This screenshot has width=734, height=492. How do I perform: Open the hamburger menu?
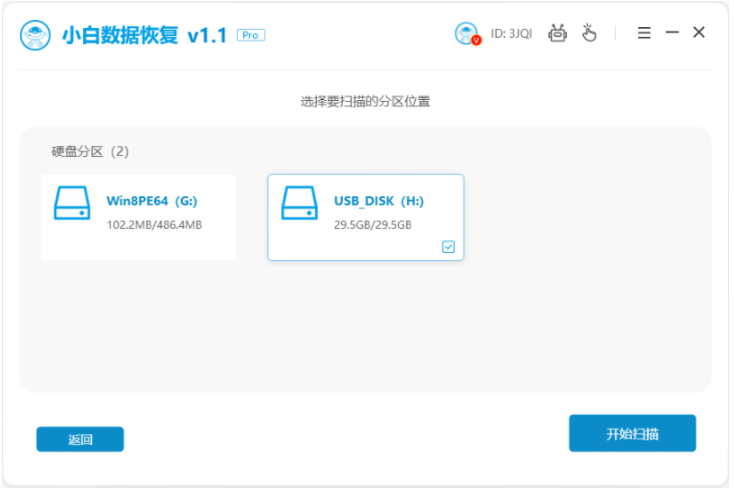tap(644, 33)
